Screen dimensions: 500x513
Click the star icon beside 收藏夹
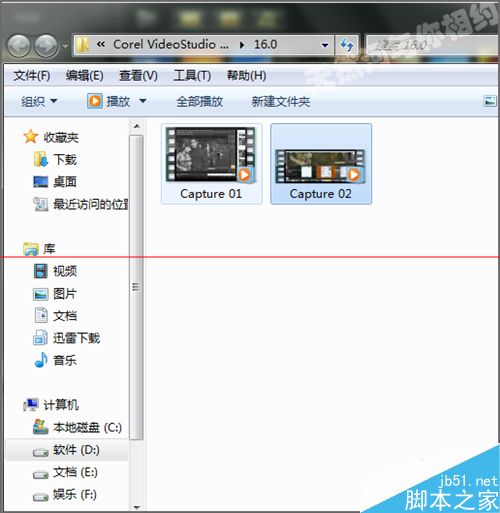30,137
